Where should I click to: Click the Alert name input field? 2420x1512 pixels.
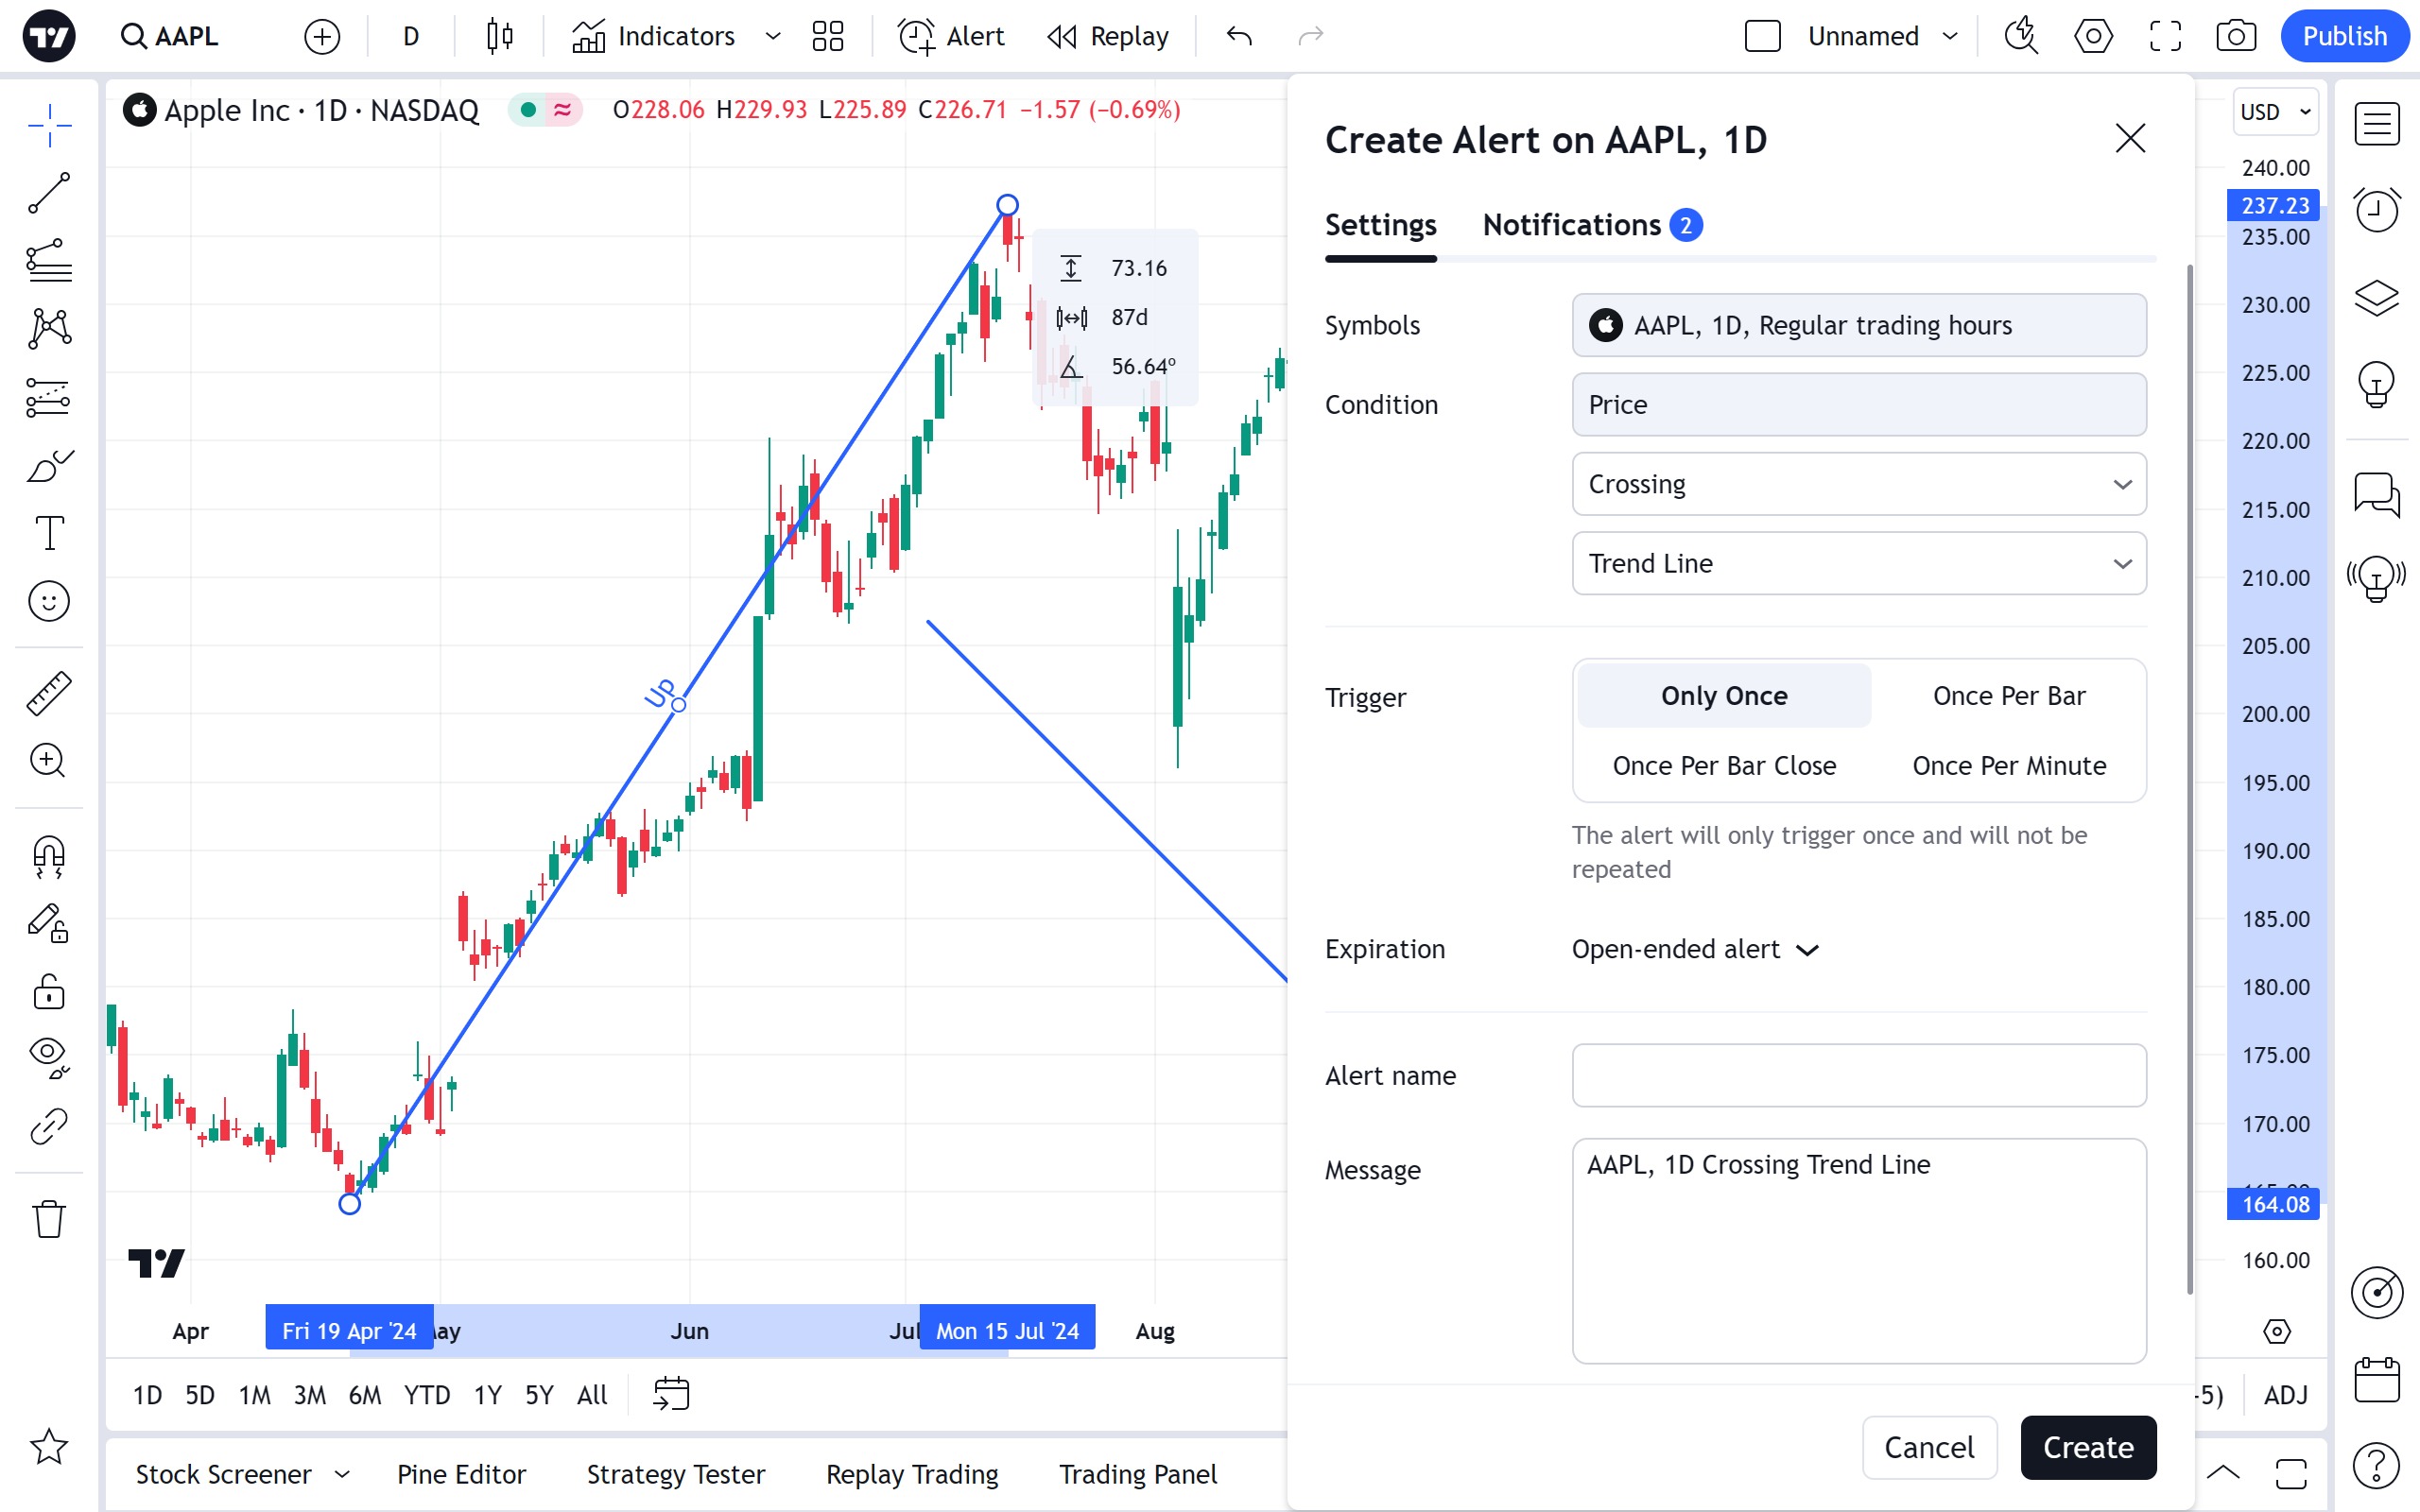pyautogui.click(x=1859, y=1076)
